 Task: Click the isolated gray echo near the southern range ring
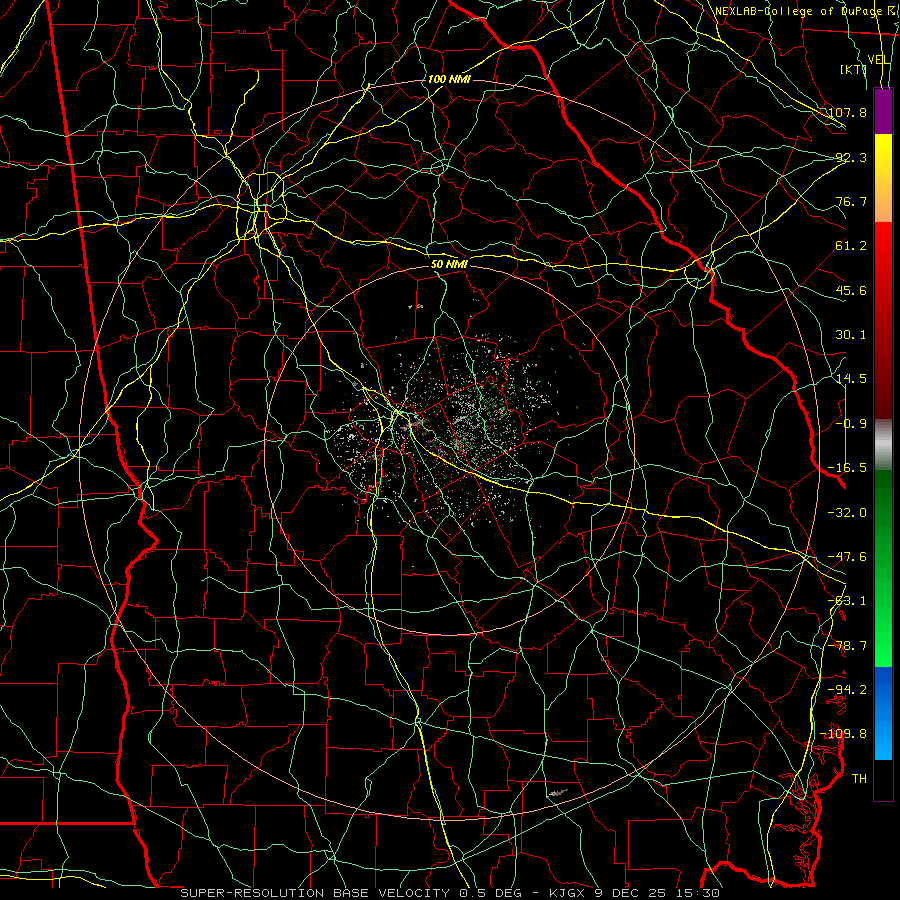[x=557, y=793]
